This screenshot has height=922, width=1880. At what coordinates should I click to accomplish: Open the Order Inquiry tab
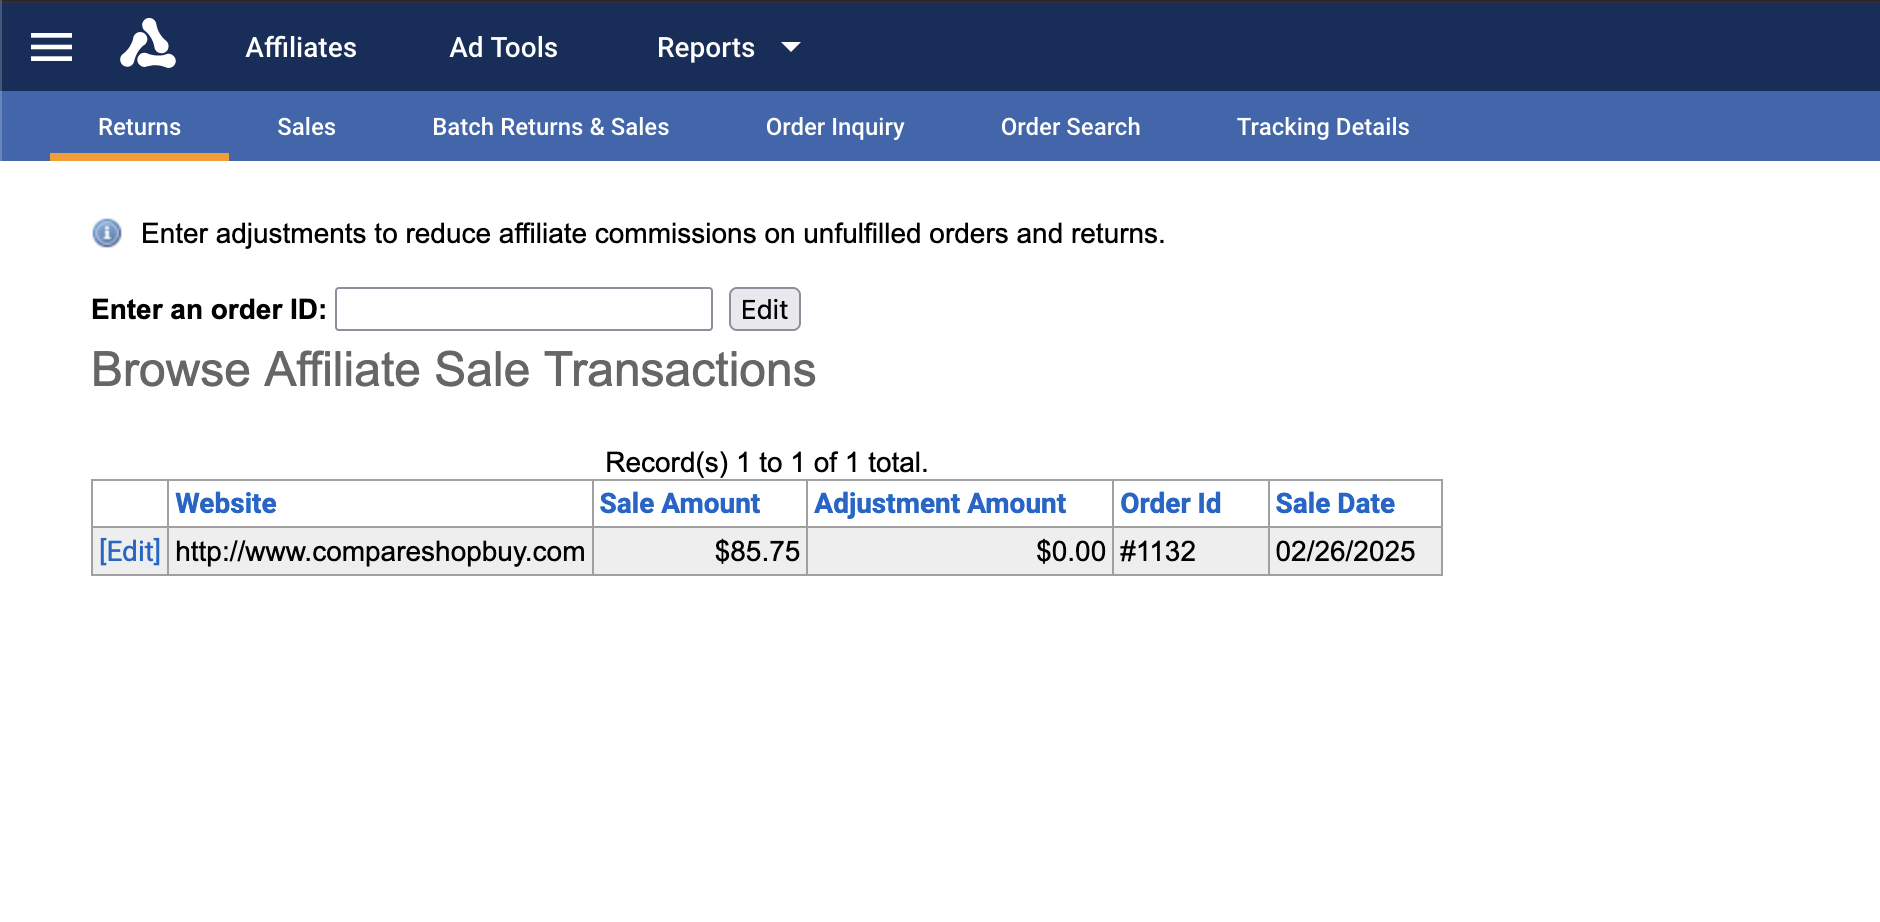pyautogui.click(x=834, y=127)
